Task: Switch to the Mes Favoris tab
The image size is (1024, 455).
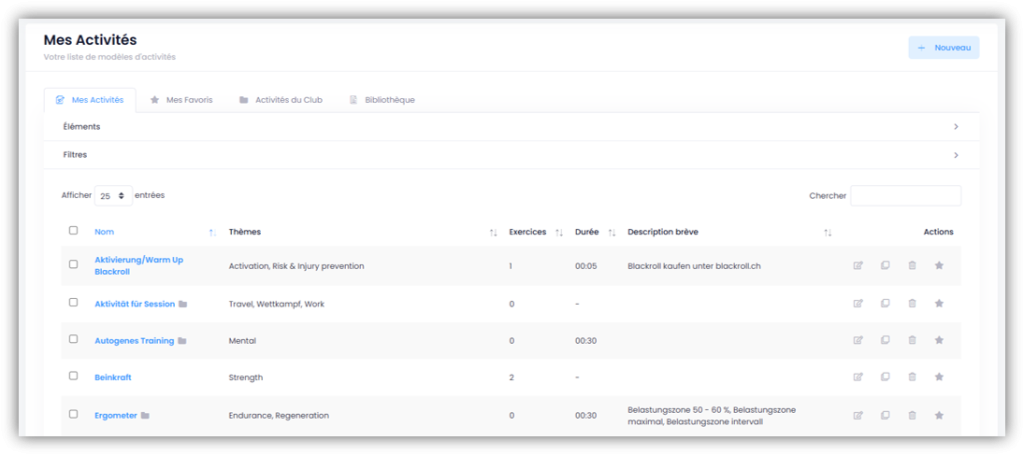Action: 181,100
